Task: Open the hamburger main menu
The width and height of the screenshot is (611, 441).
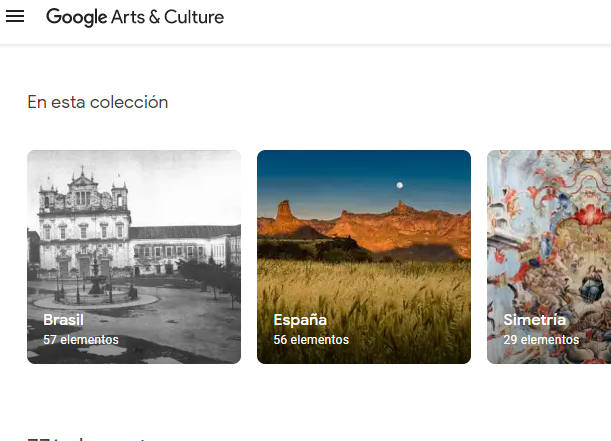Action: (15, 17)
